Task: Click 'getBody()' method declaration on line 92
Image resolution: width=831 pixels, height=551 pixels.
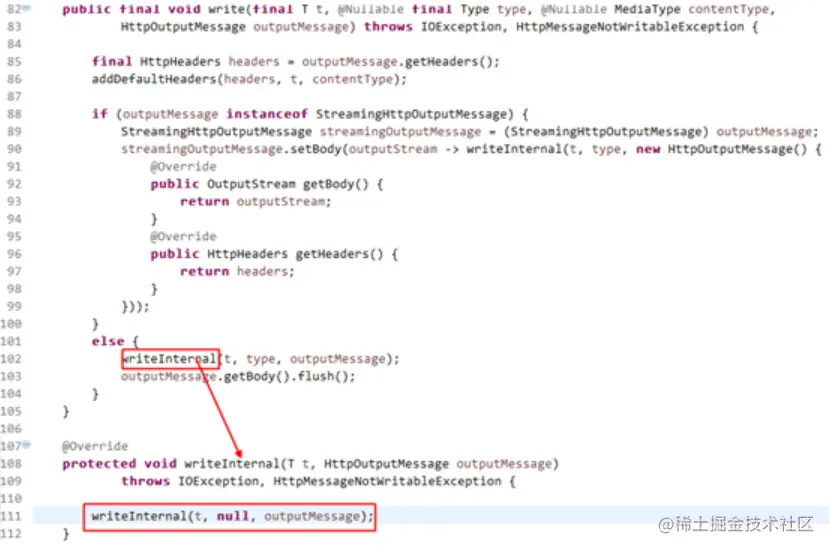Action: click(x=335, y=184)
